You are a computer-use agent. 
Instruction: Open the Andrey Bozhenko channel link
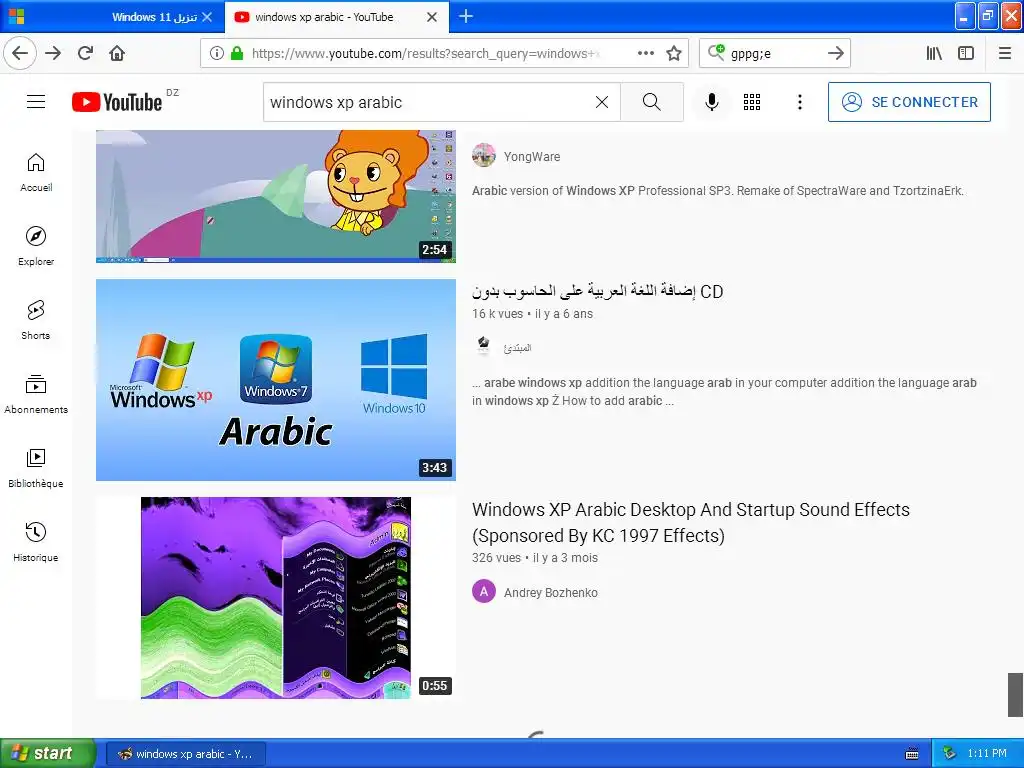[x=551, y=592]
